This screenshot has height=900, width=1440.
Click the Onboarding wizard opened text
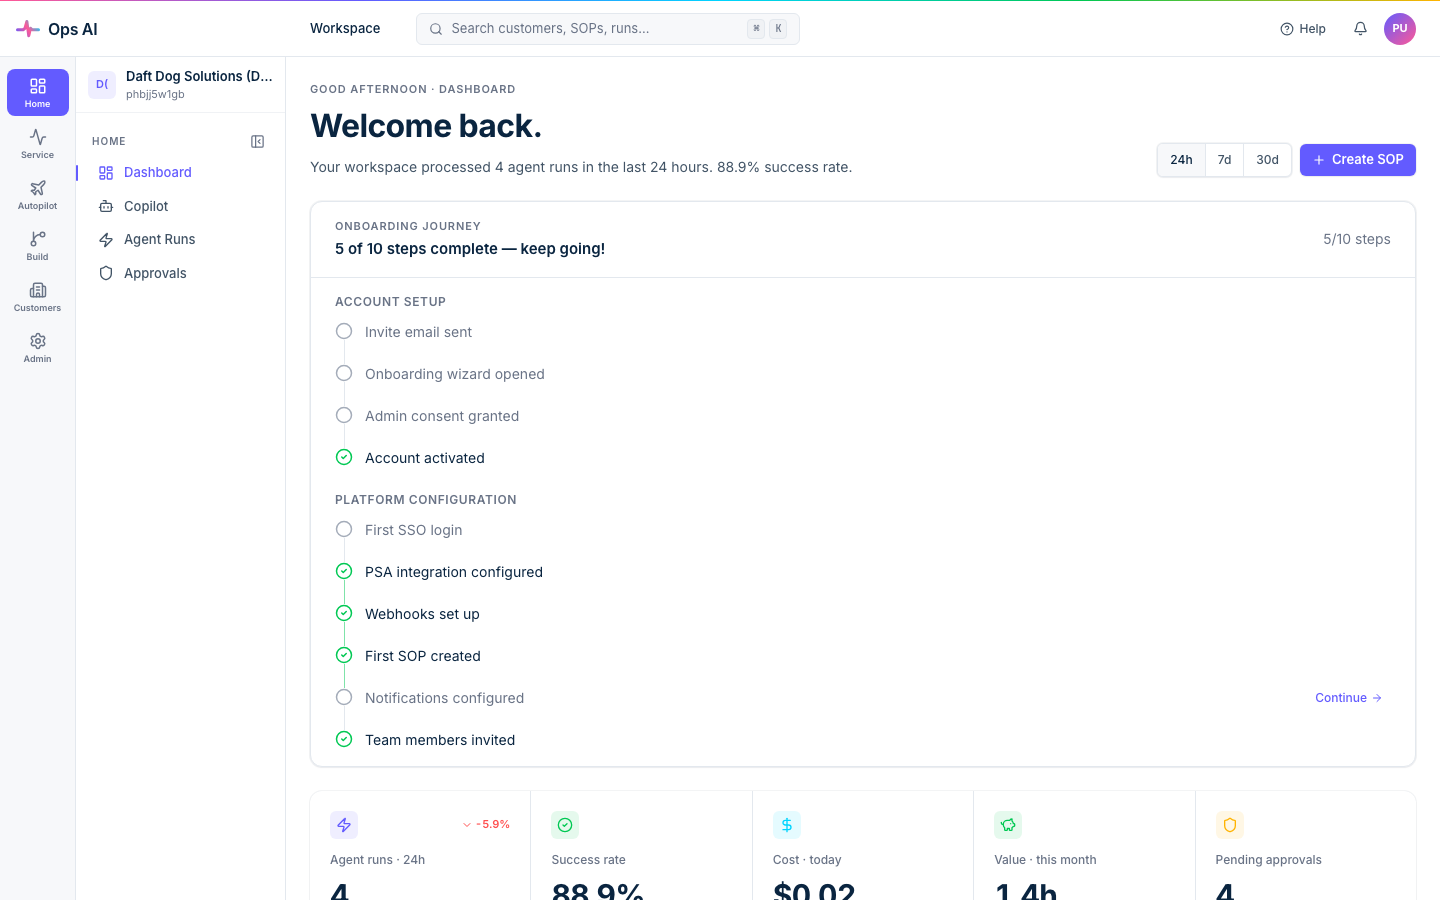pyautogui.click(x=455, y=374)
